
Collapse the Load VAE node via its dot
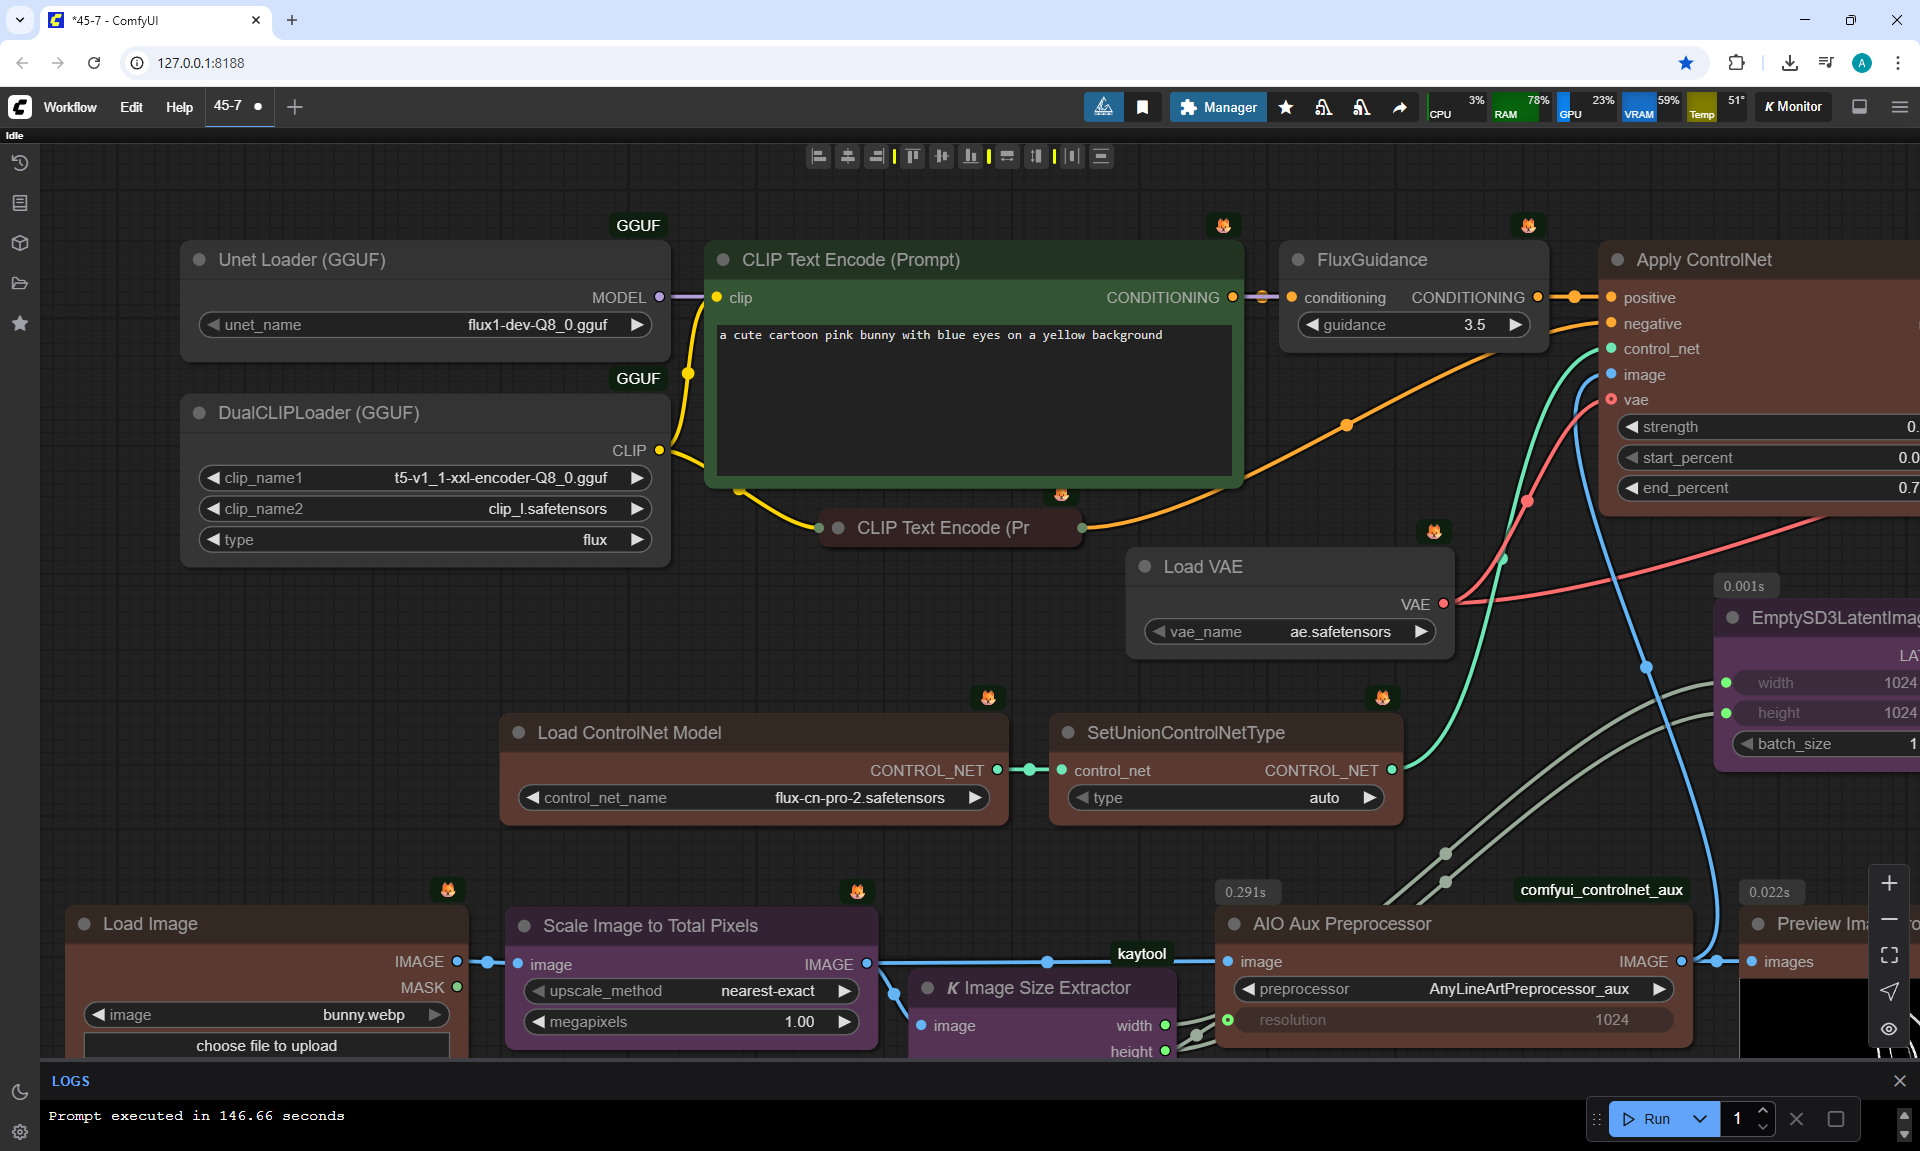point(1145,567)
